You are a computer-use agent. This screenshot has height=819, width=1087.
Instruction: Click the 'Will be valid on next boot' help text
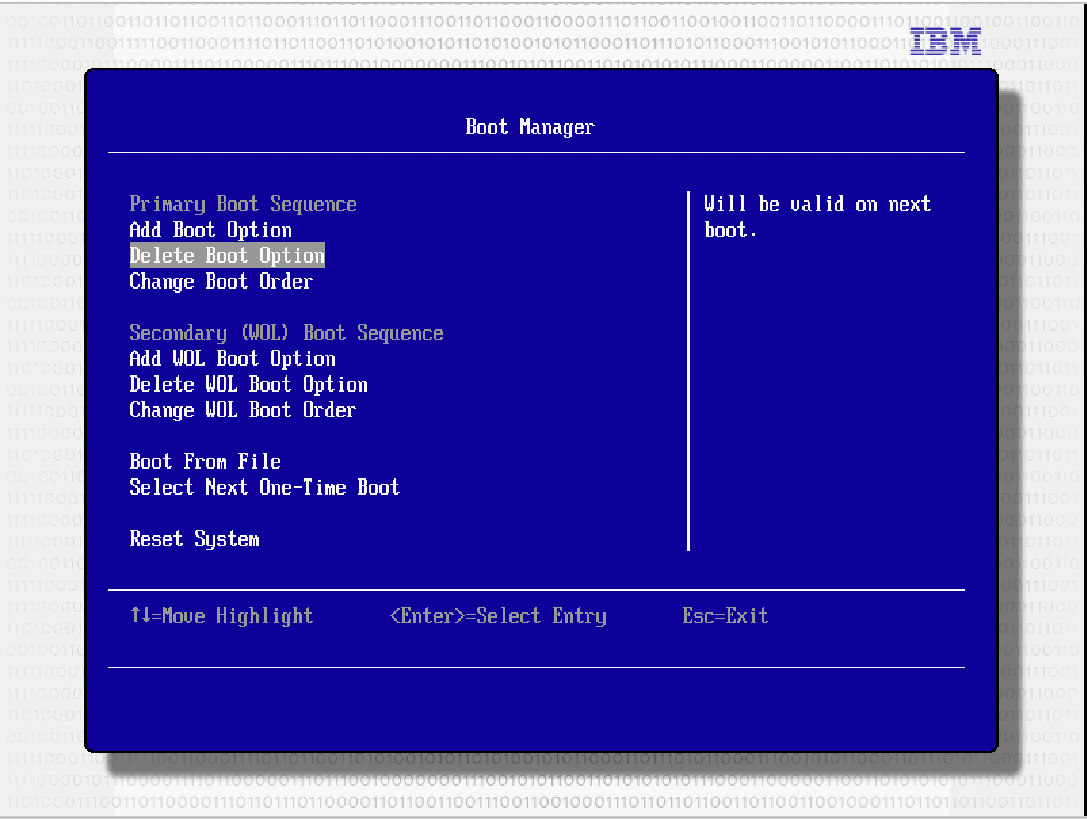pos(817,216)
